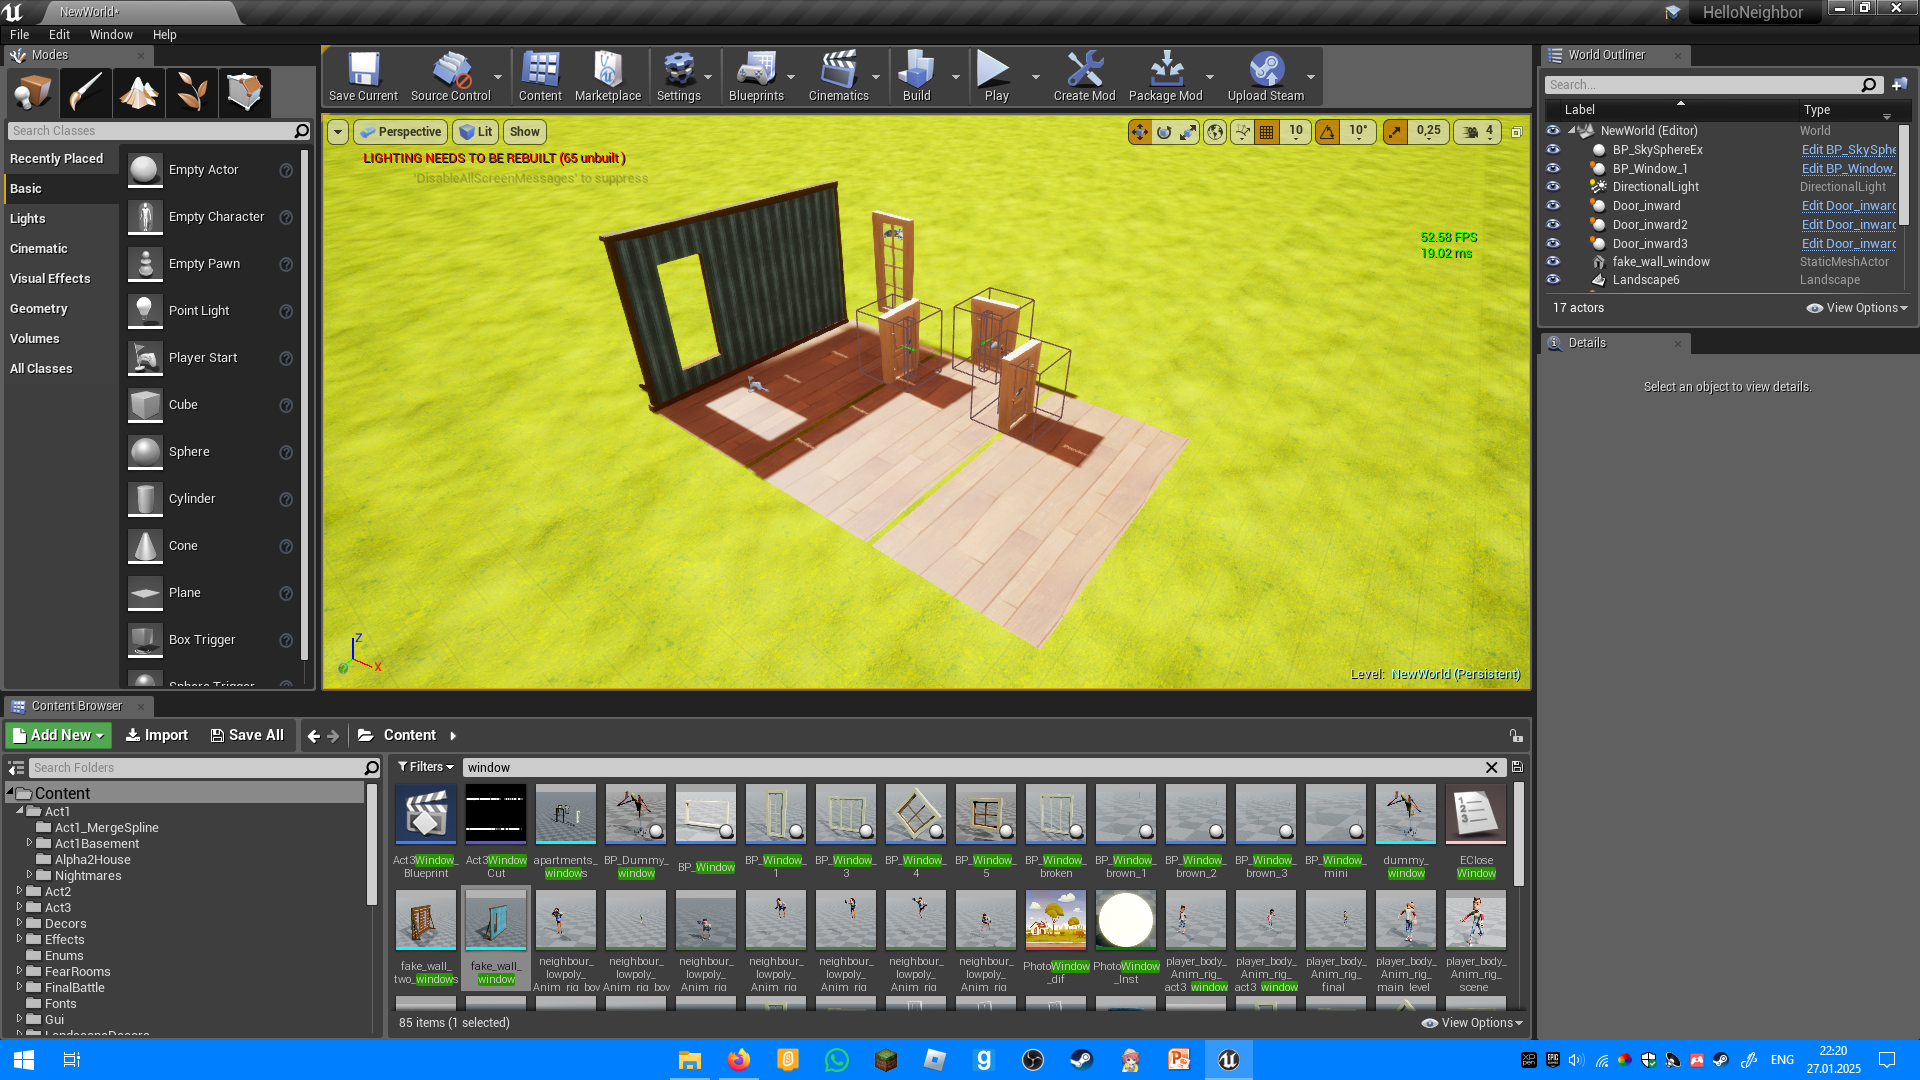Expand the FearRooms folder
This screenshot has height=1080, width=1920.
[19, 971]
